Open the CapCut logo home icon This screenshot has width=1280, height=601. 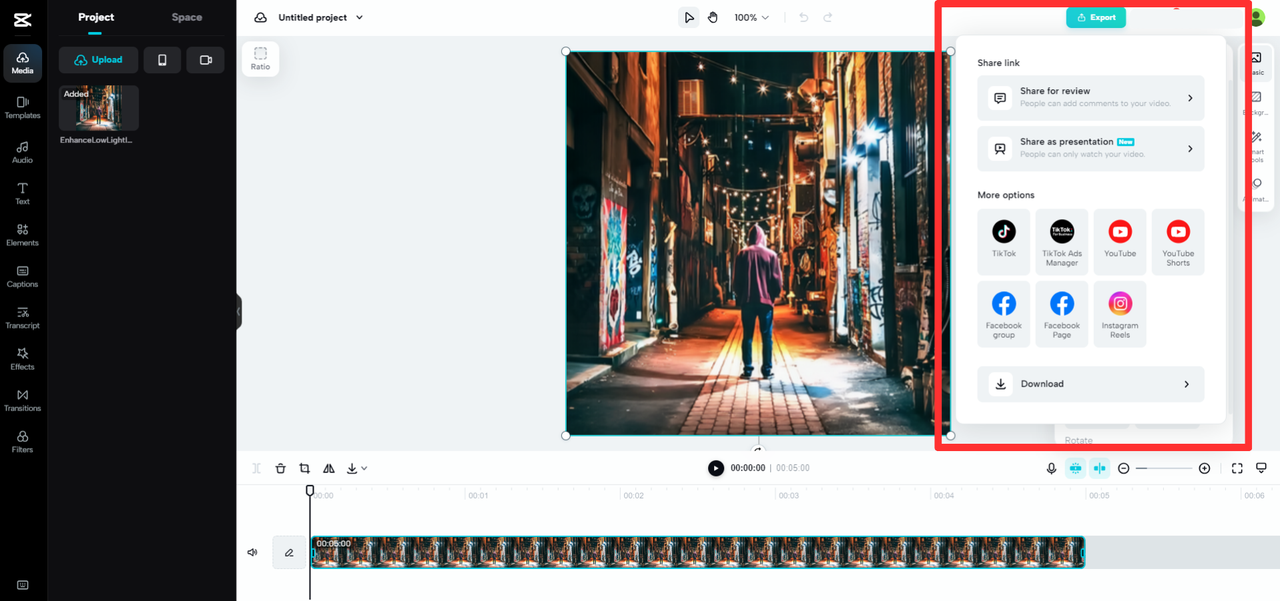22,20
